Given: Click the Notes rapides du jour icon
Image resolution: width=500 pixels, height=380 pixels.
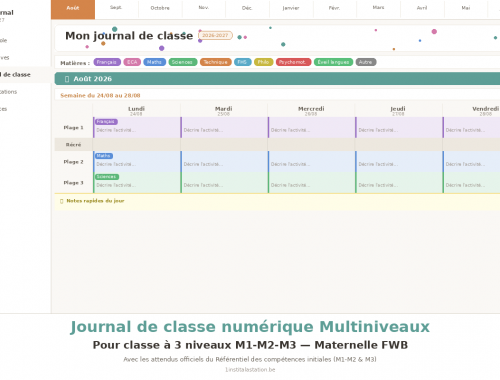Looking at the screenshot, I should [x=61, y=201].
